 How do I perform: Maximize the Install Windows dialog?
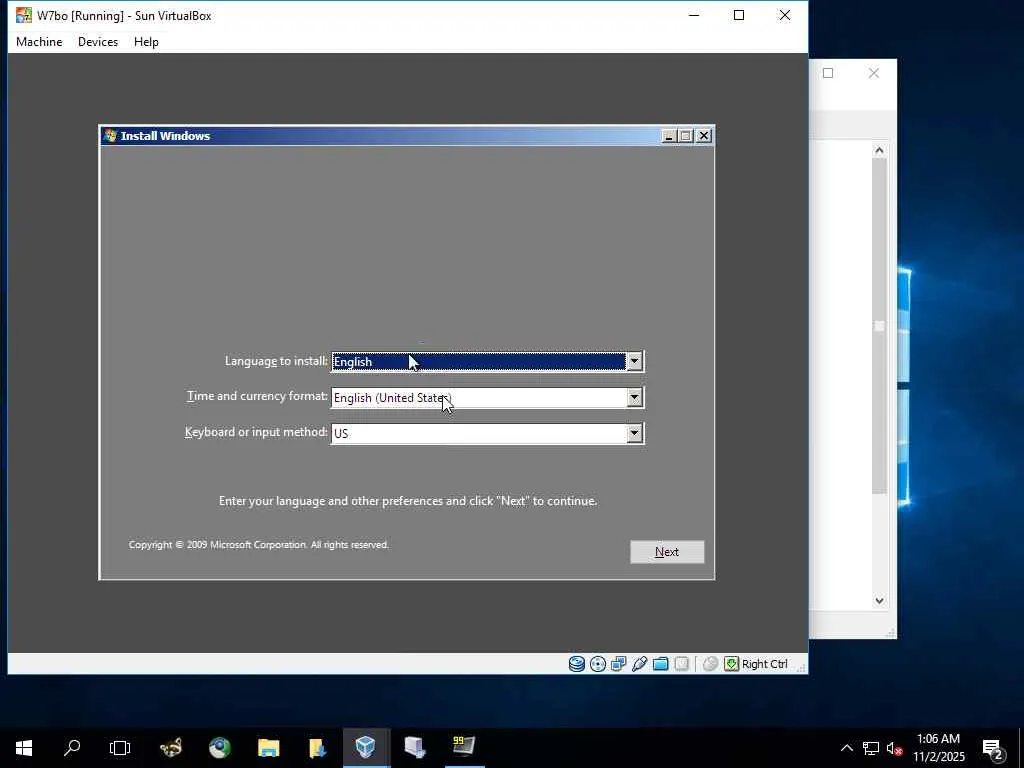[685, 136]
